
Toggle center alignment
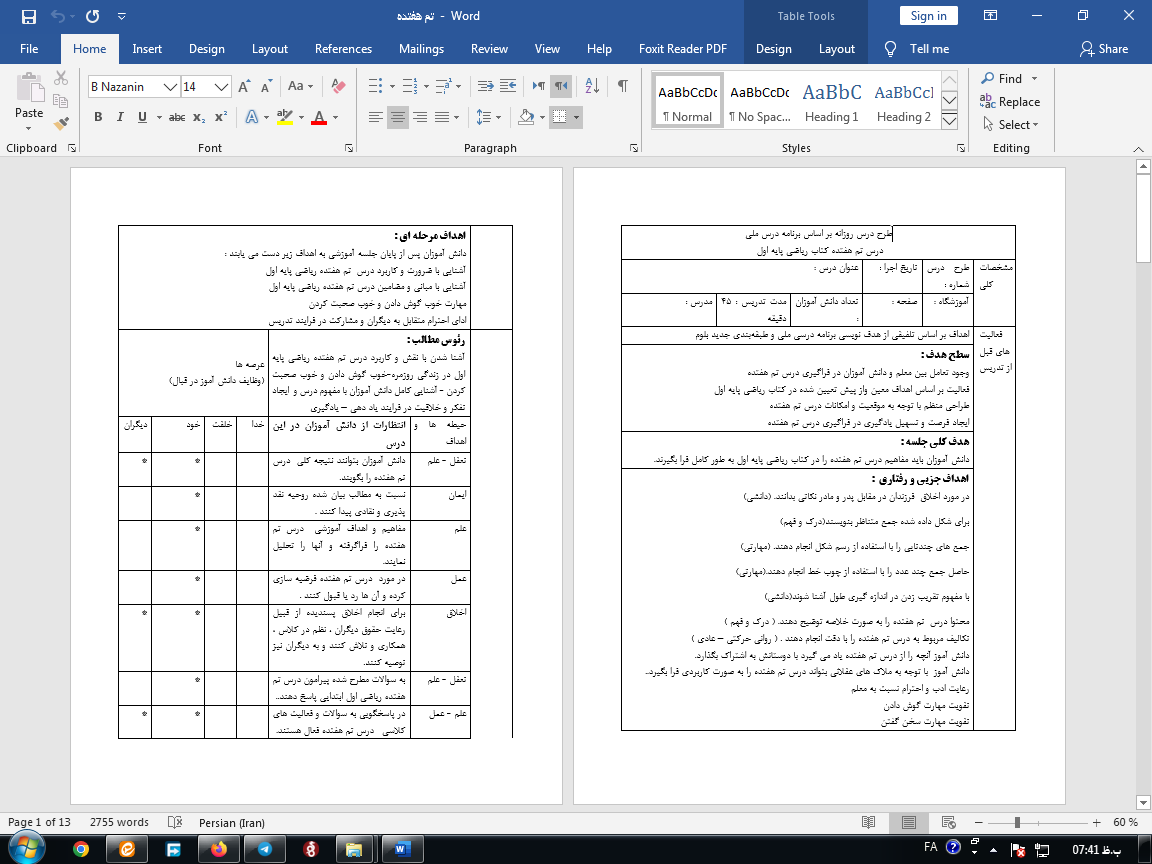(398, 117)
